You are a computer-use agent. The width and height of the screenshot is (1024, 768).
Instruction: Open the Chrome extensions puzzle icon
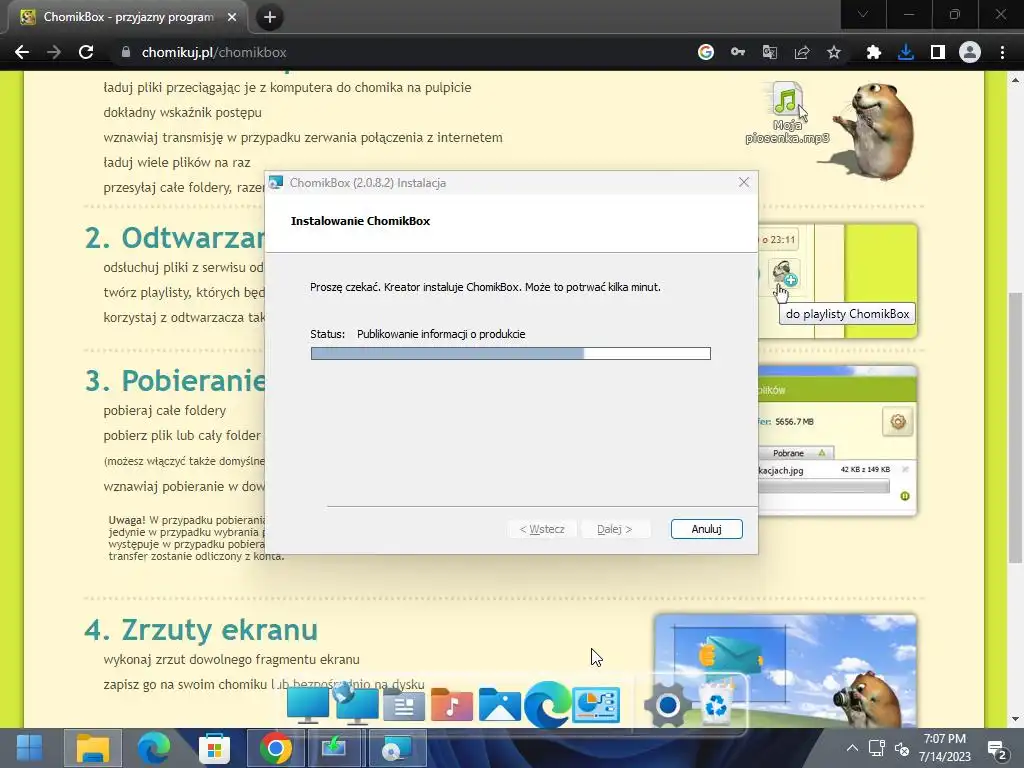pyautogui.click(x=873, y=52)
